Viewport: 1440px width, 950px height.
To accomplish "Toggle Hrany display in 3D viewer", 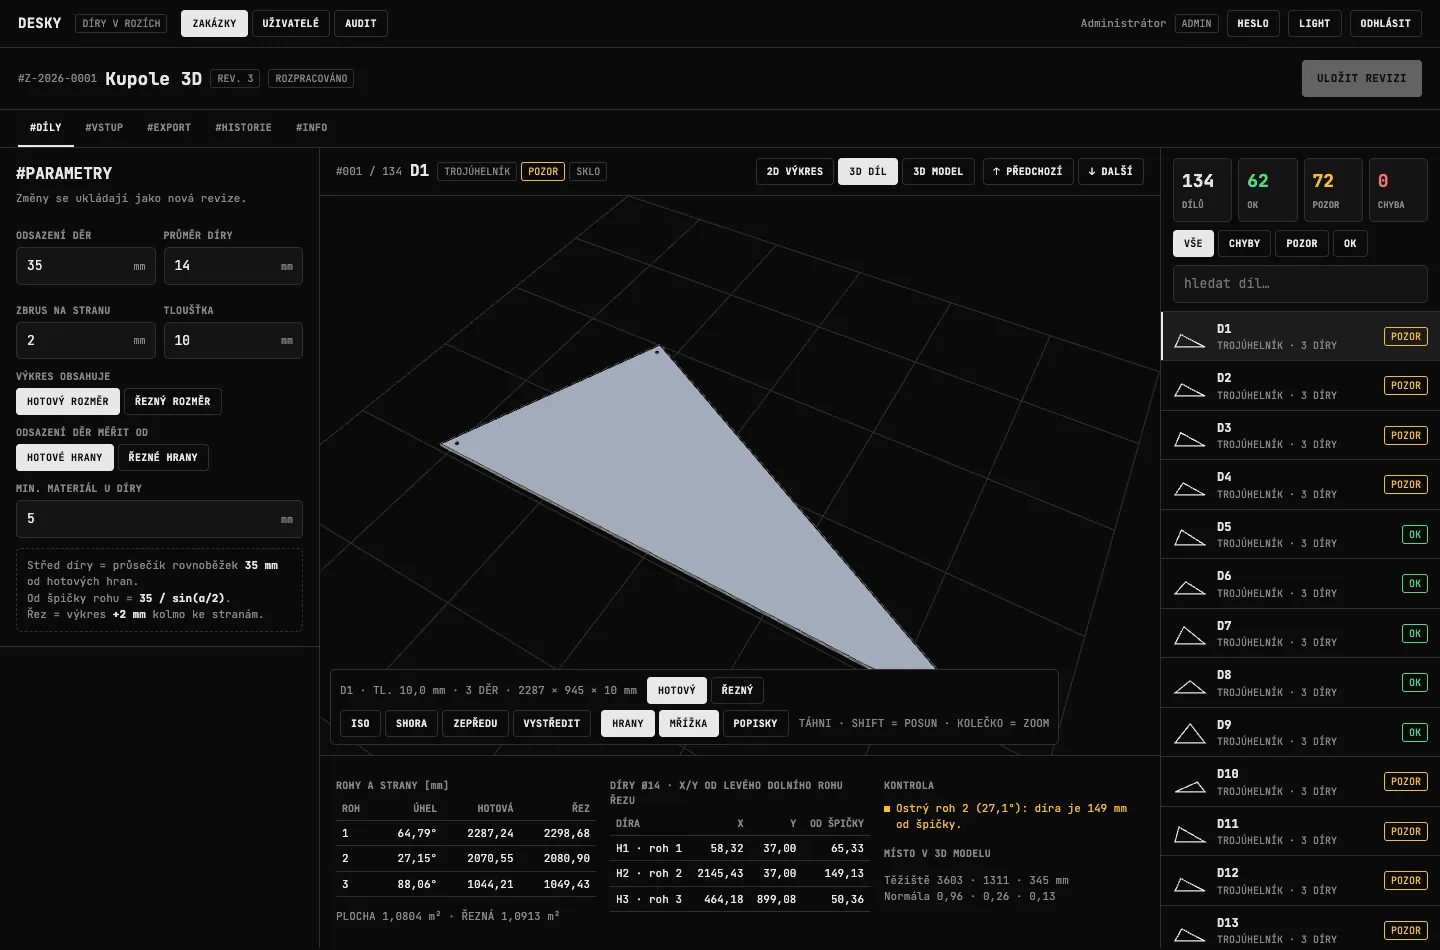I will coord(628,723).
